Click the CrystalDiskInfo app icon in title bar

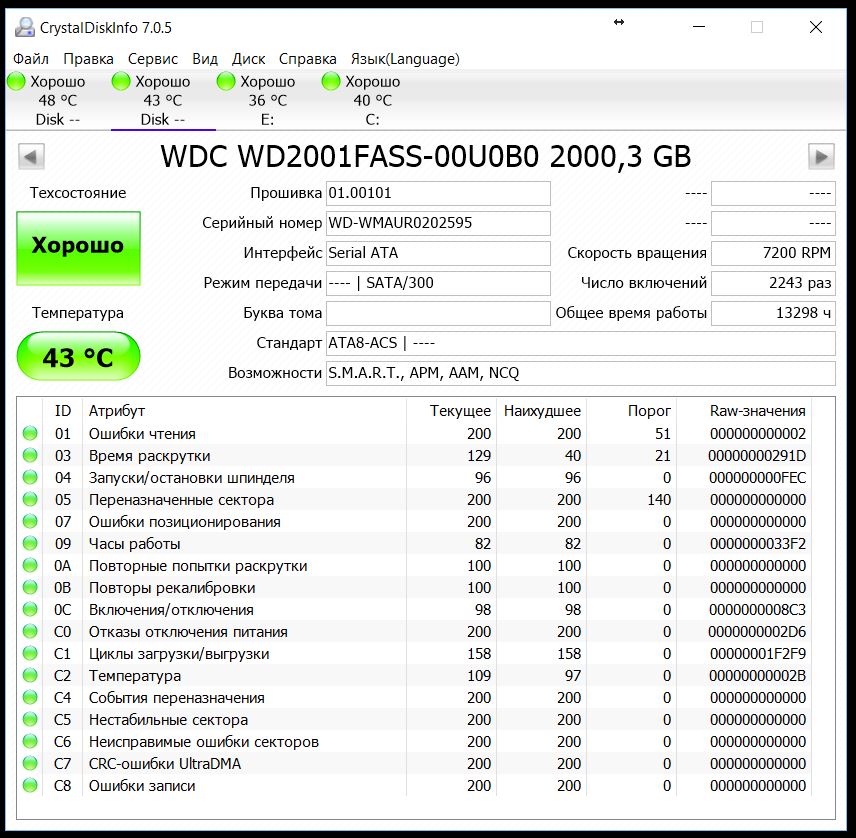tap(25, 27)
